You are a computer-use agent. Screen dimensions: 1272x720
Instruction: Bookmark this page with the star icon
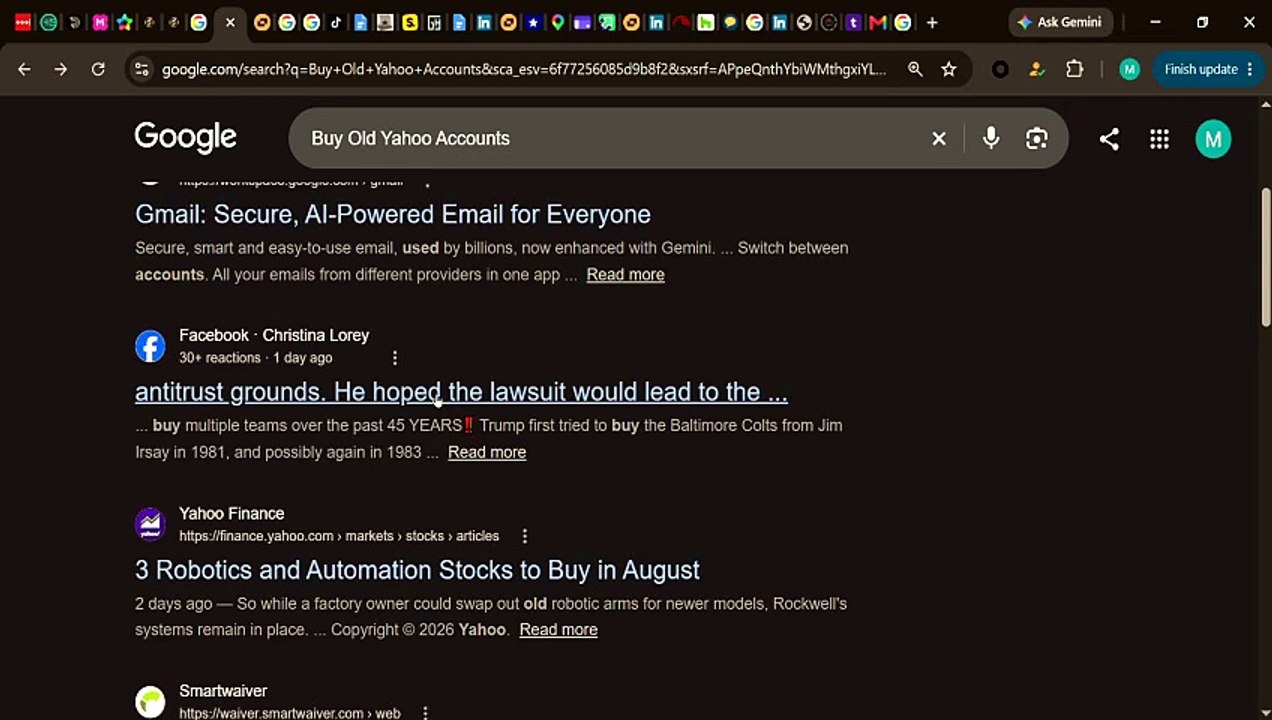949,69
